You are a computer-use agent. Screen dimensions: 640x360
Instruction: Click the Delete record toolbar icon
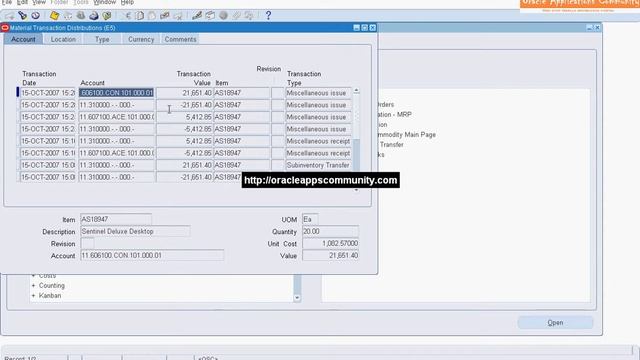click(178, 16)
